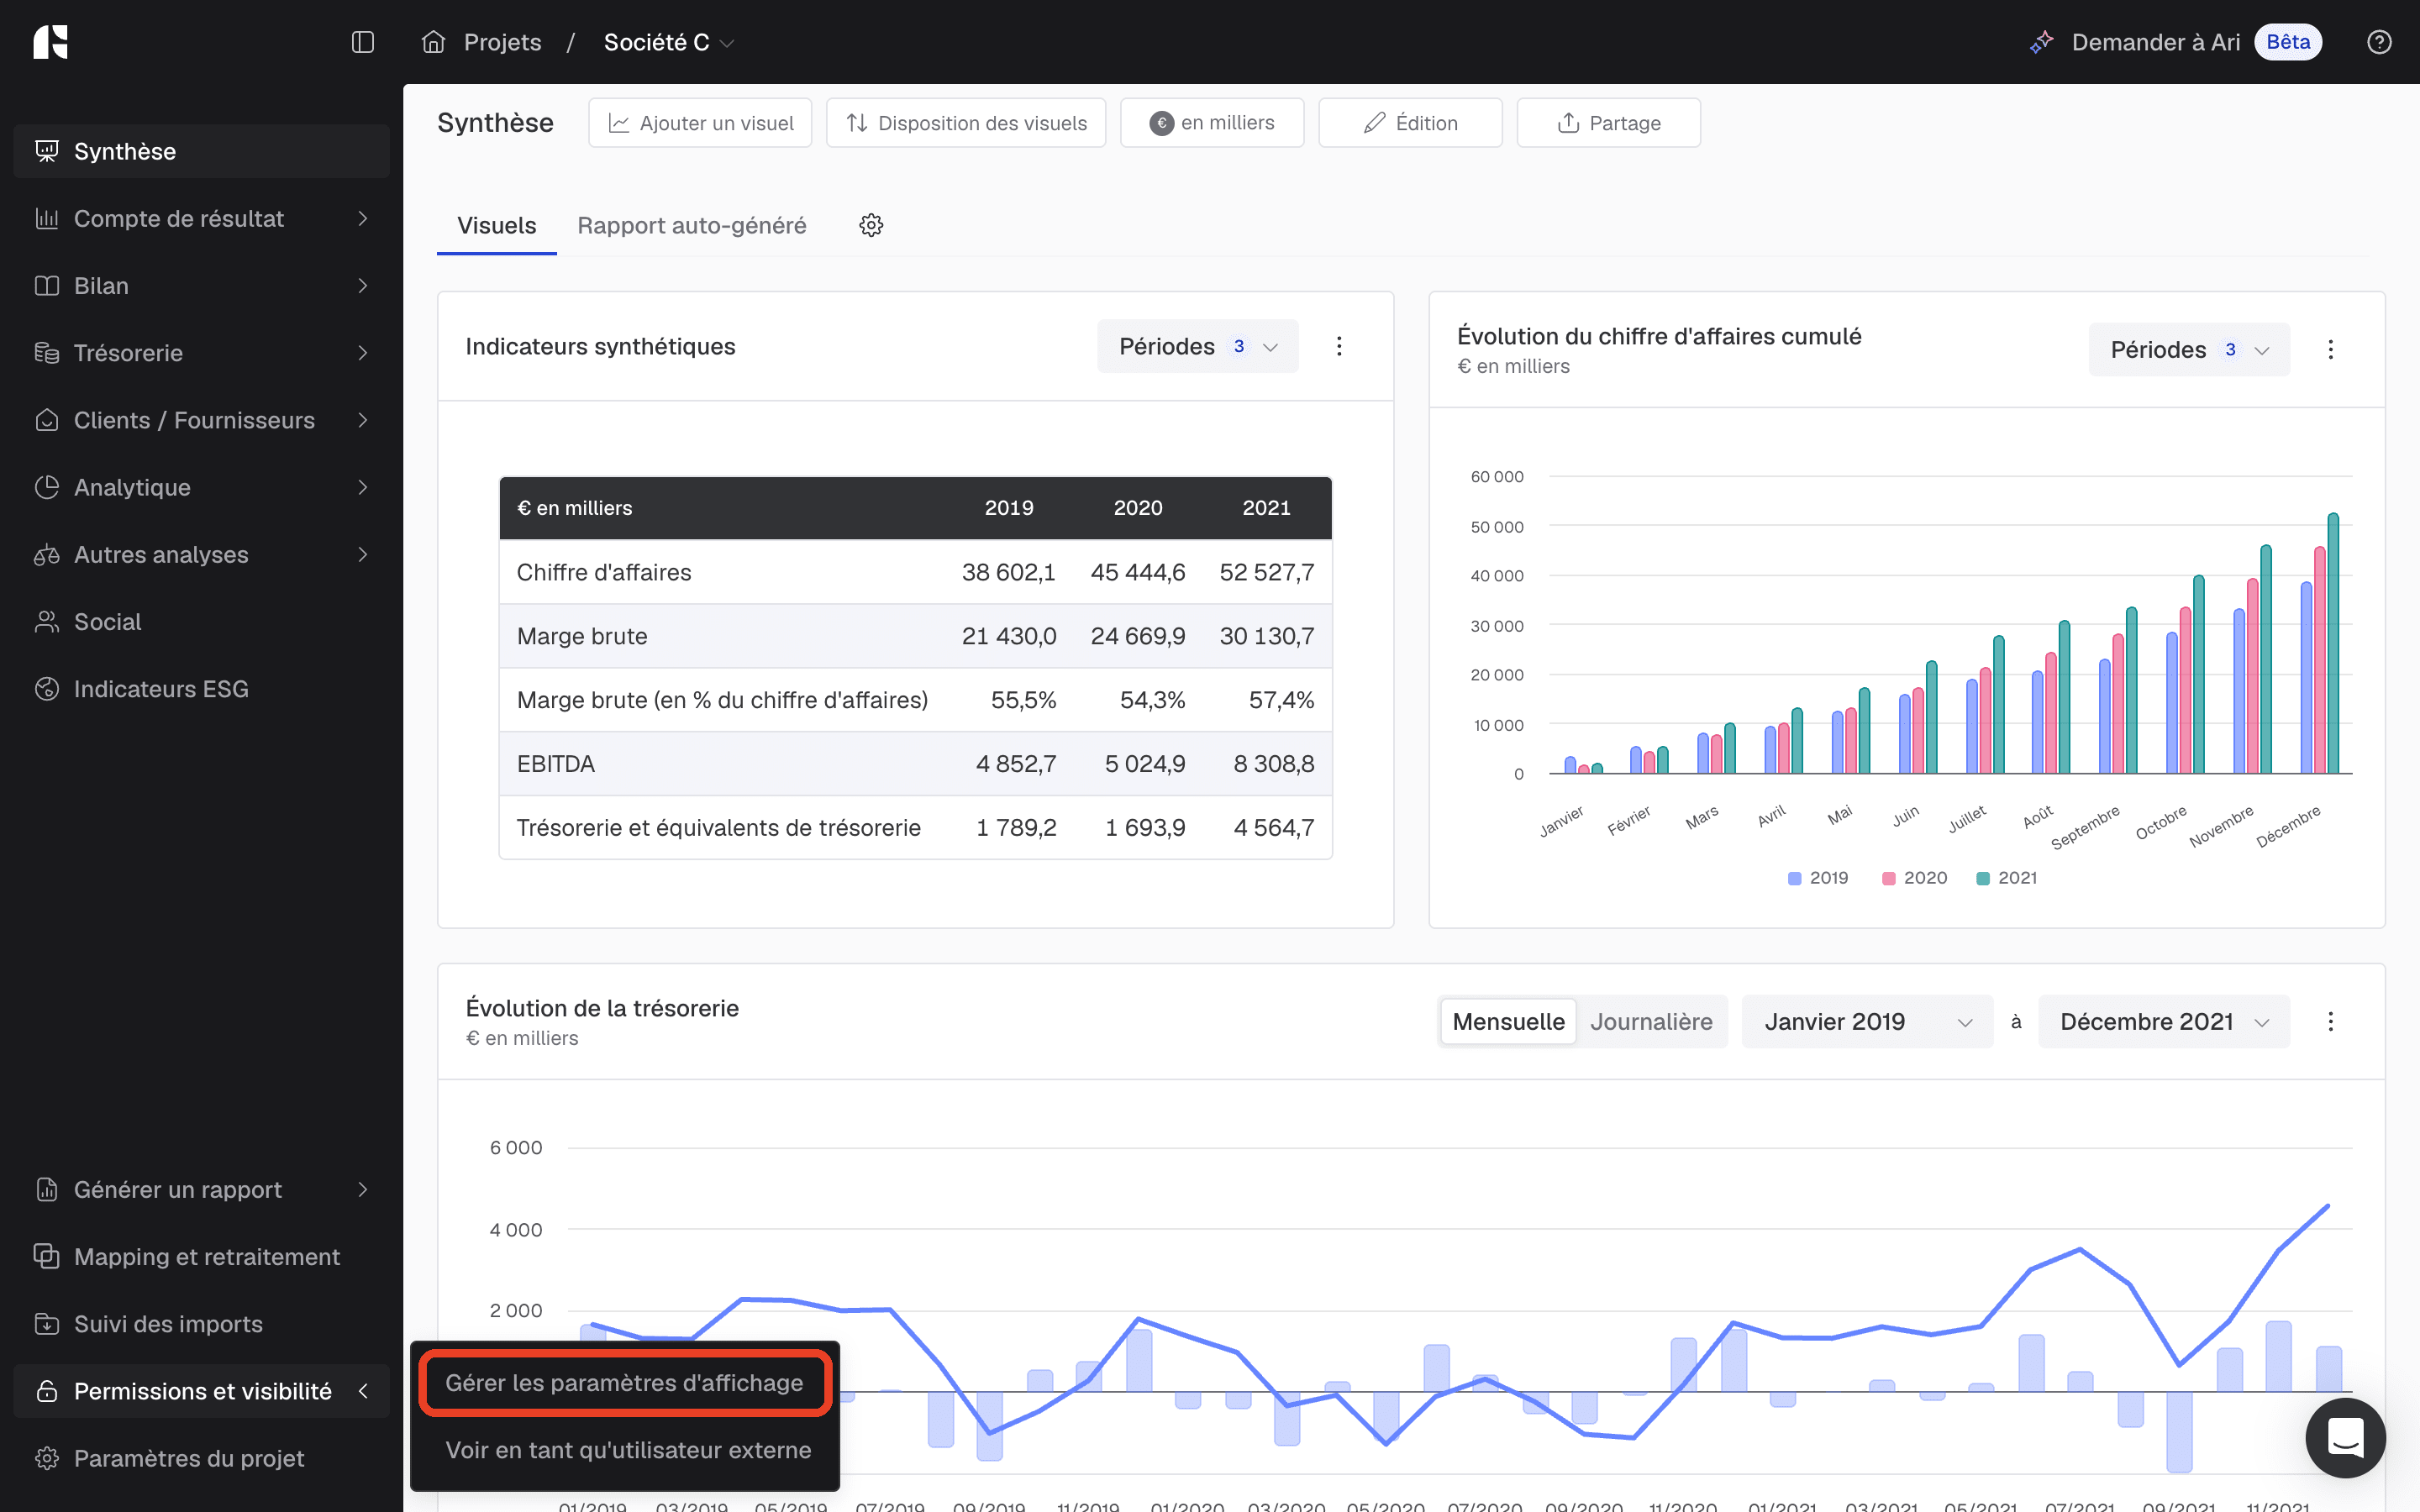The height and width of the screenshot is (1512, 2420).
Task: Click the Indicateurs ESG sidebar icon
Action: pos(47,689)
